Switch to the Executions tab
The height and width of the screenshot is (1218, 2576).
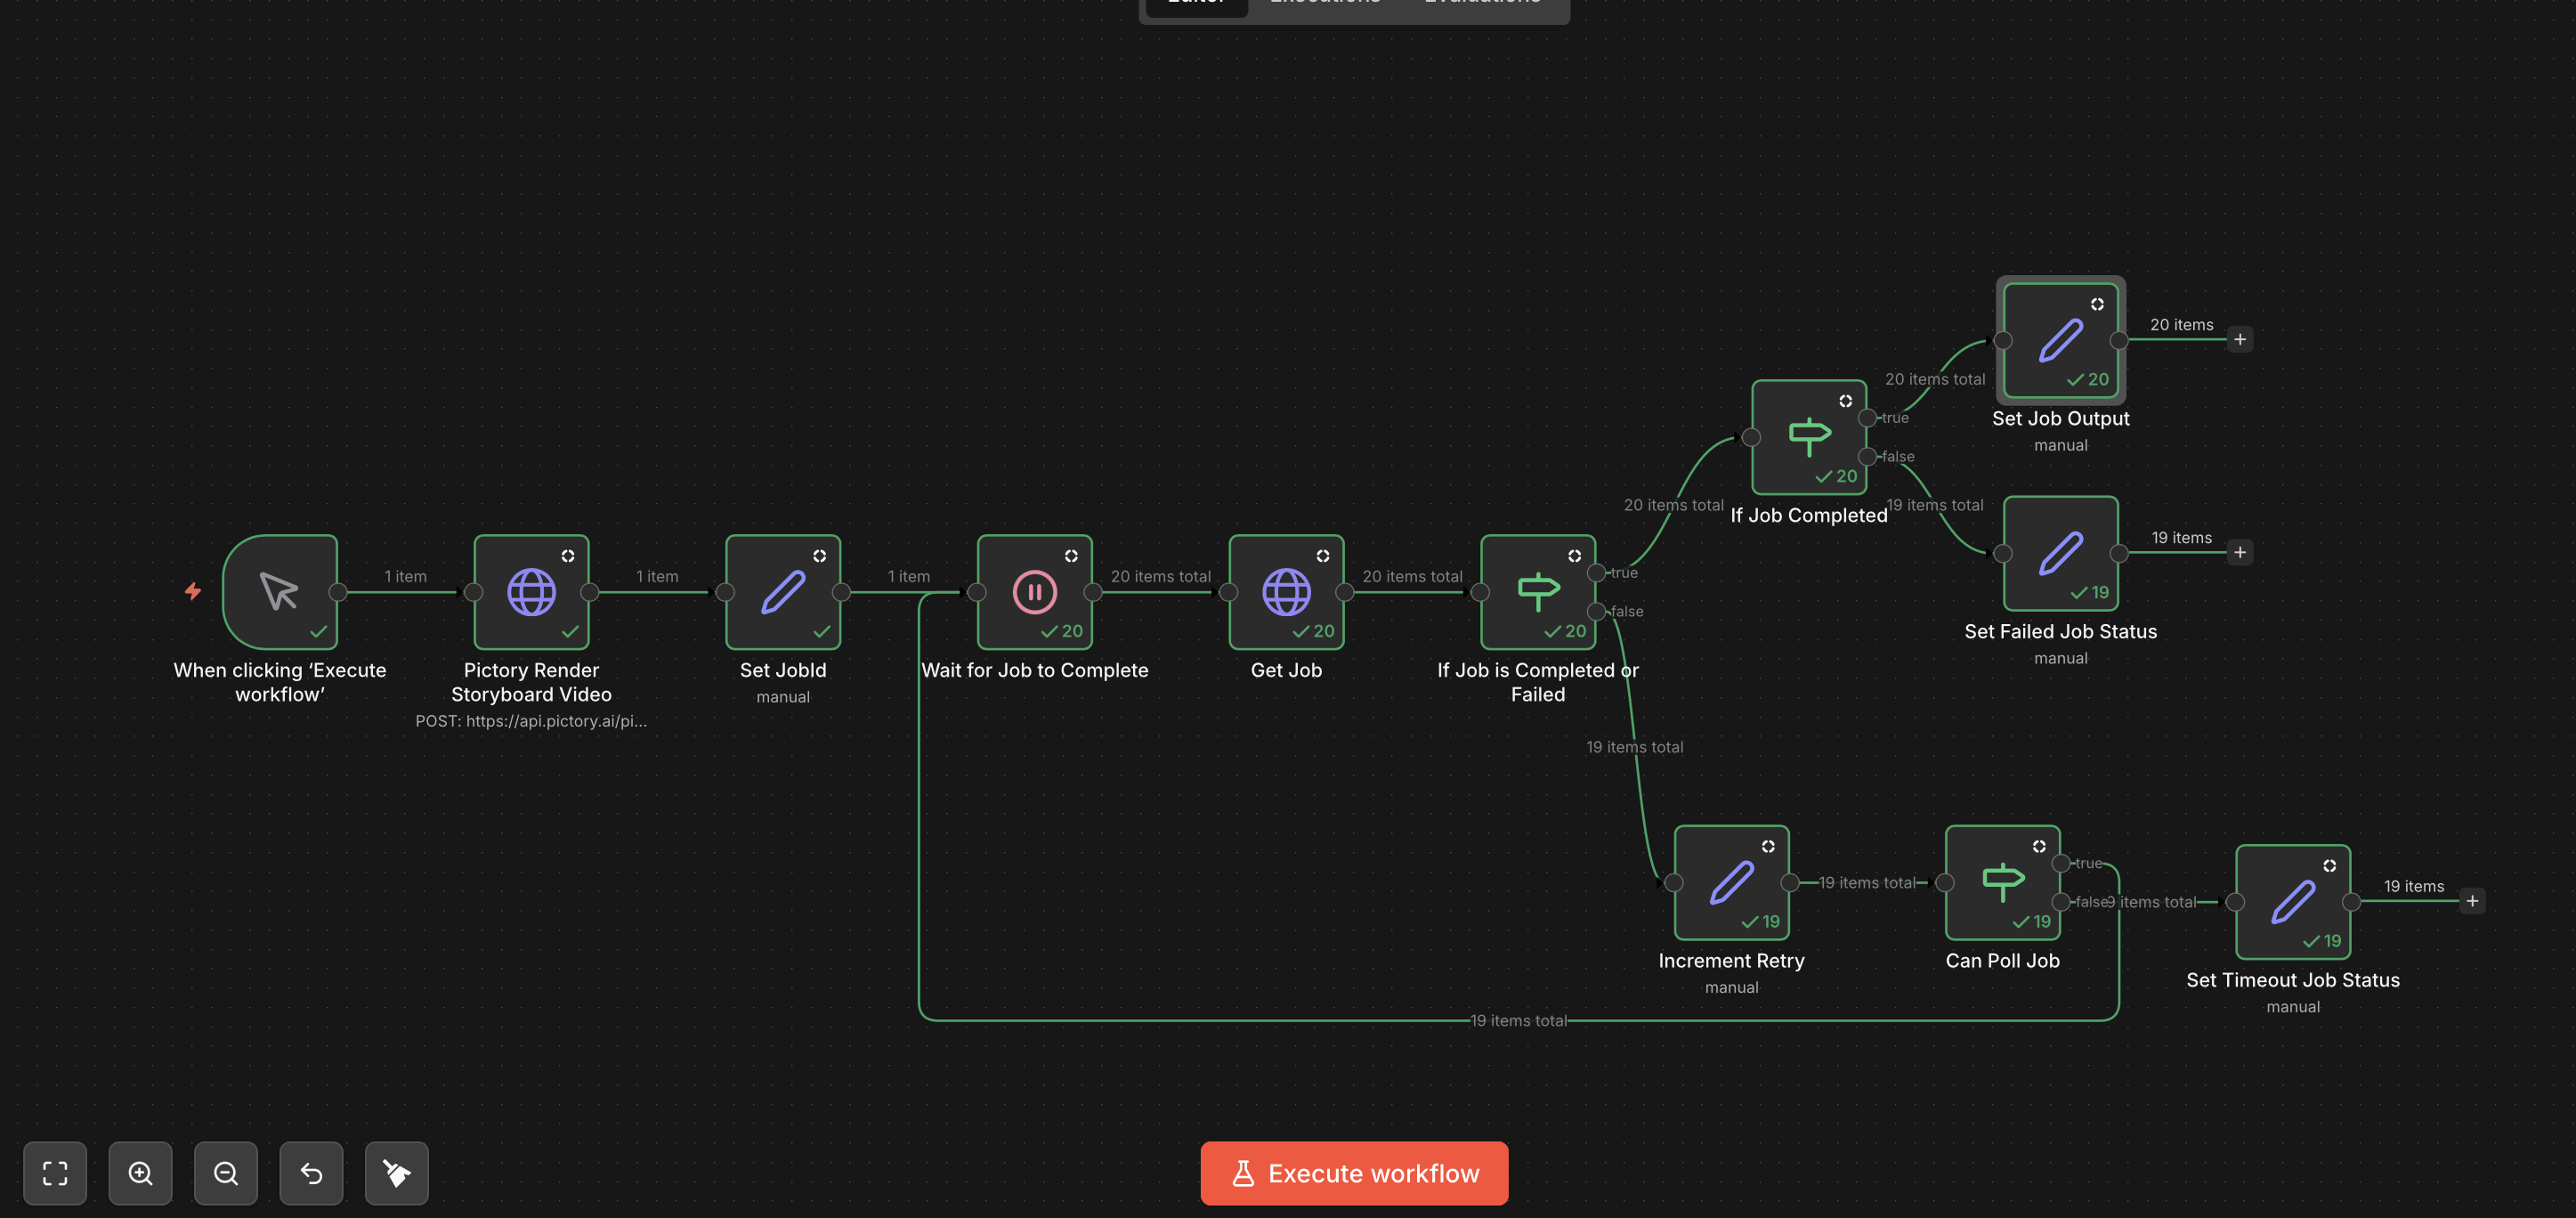[x=1325, y=4]
